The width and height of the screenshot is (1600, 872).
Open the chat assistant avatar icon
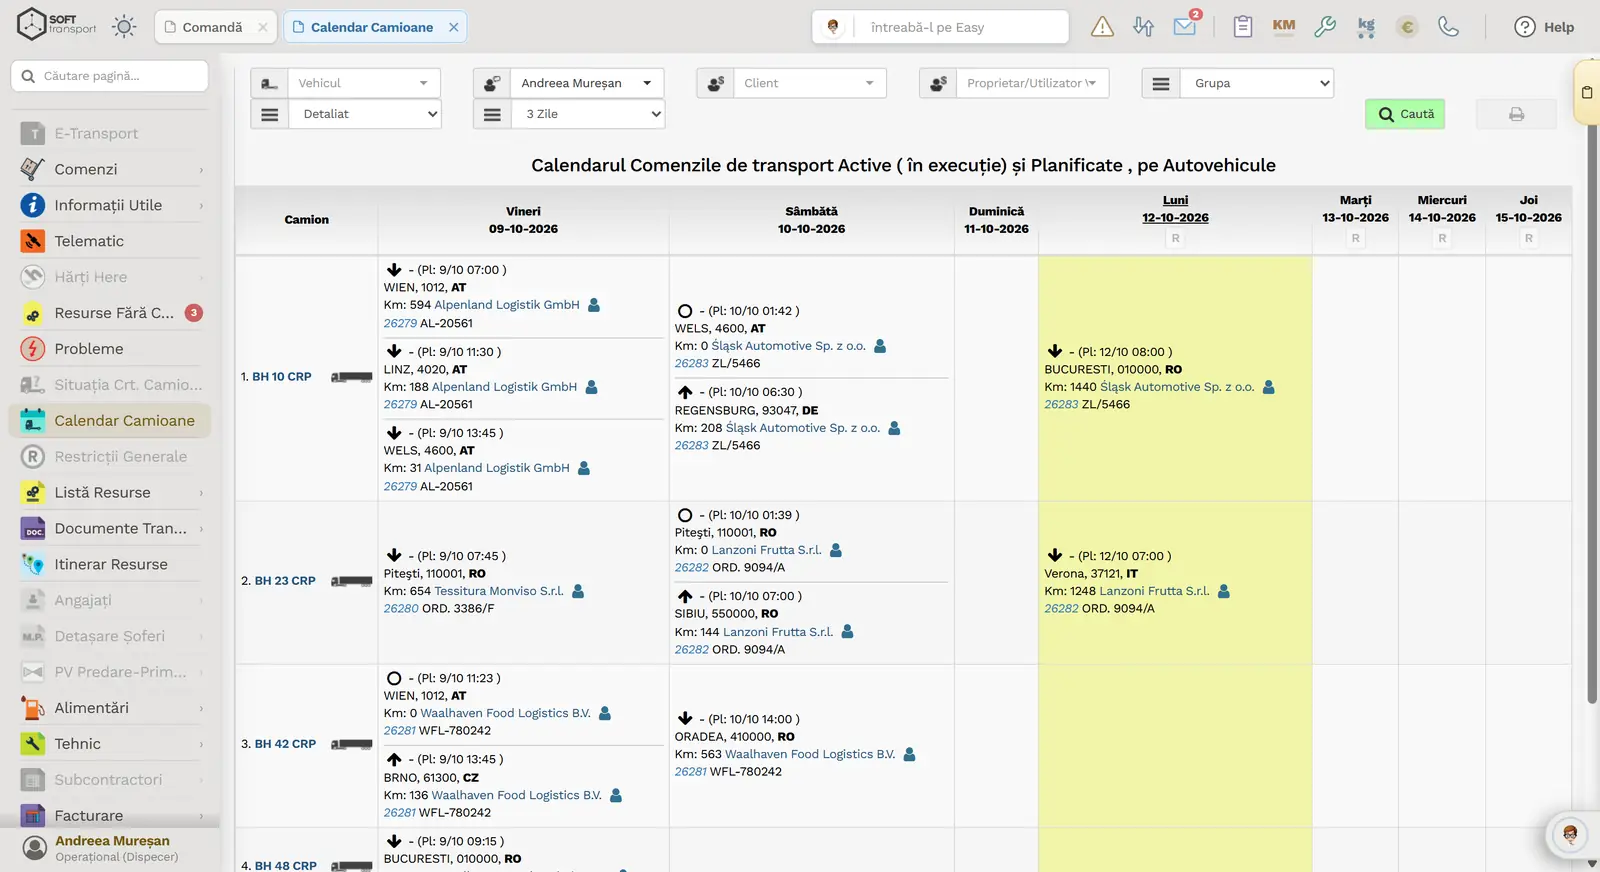(1570, 834)
